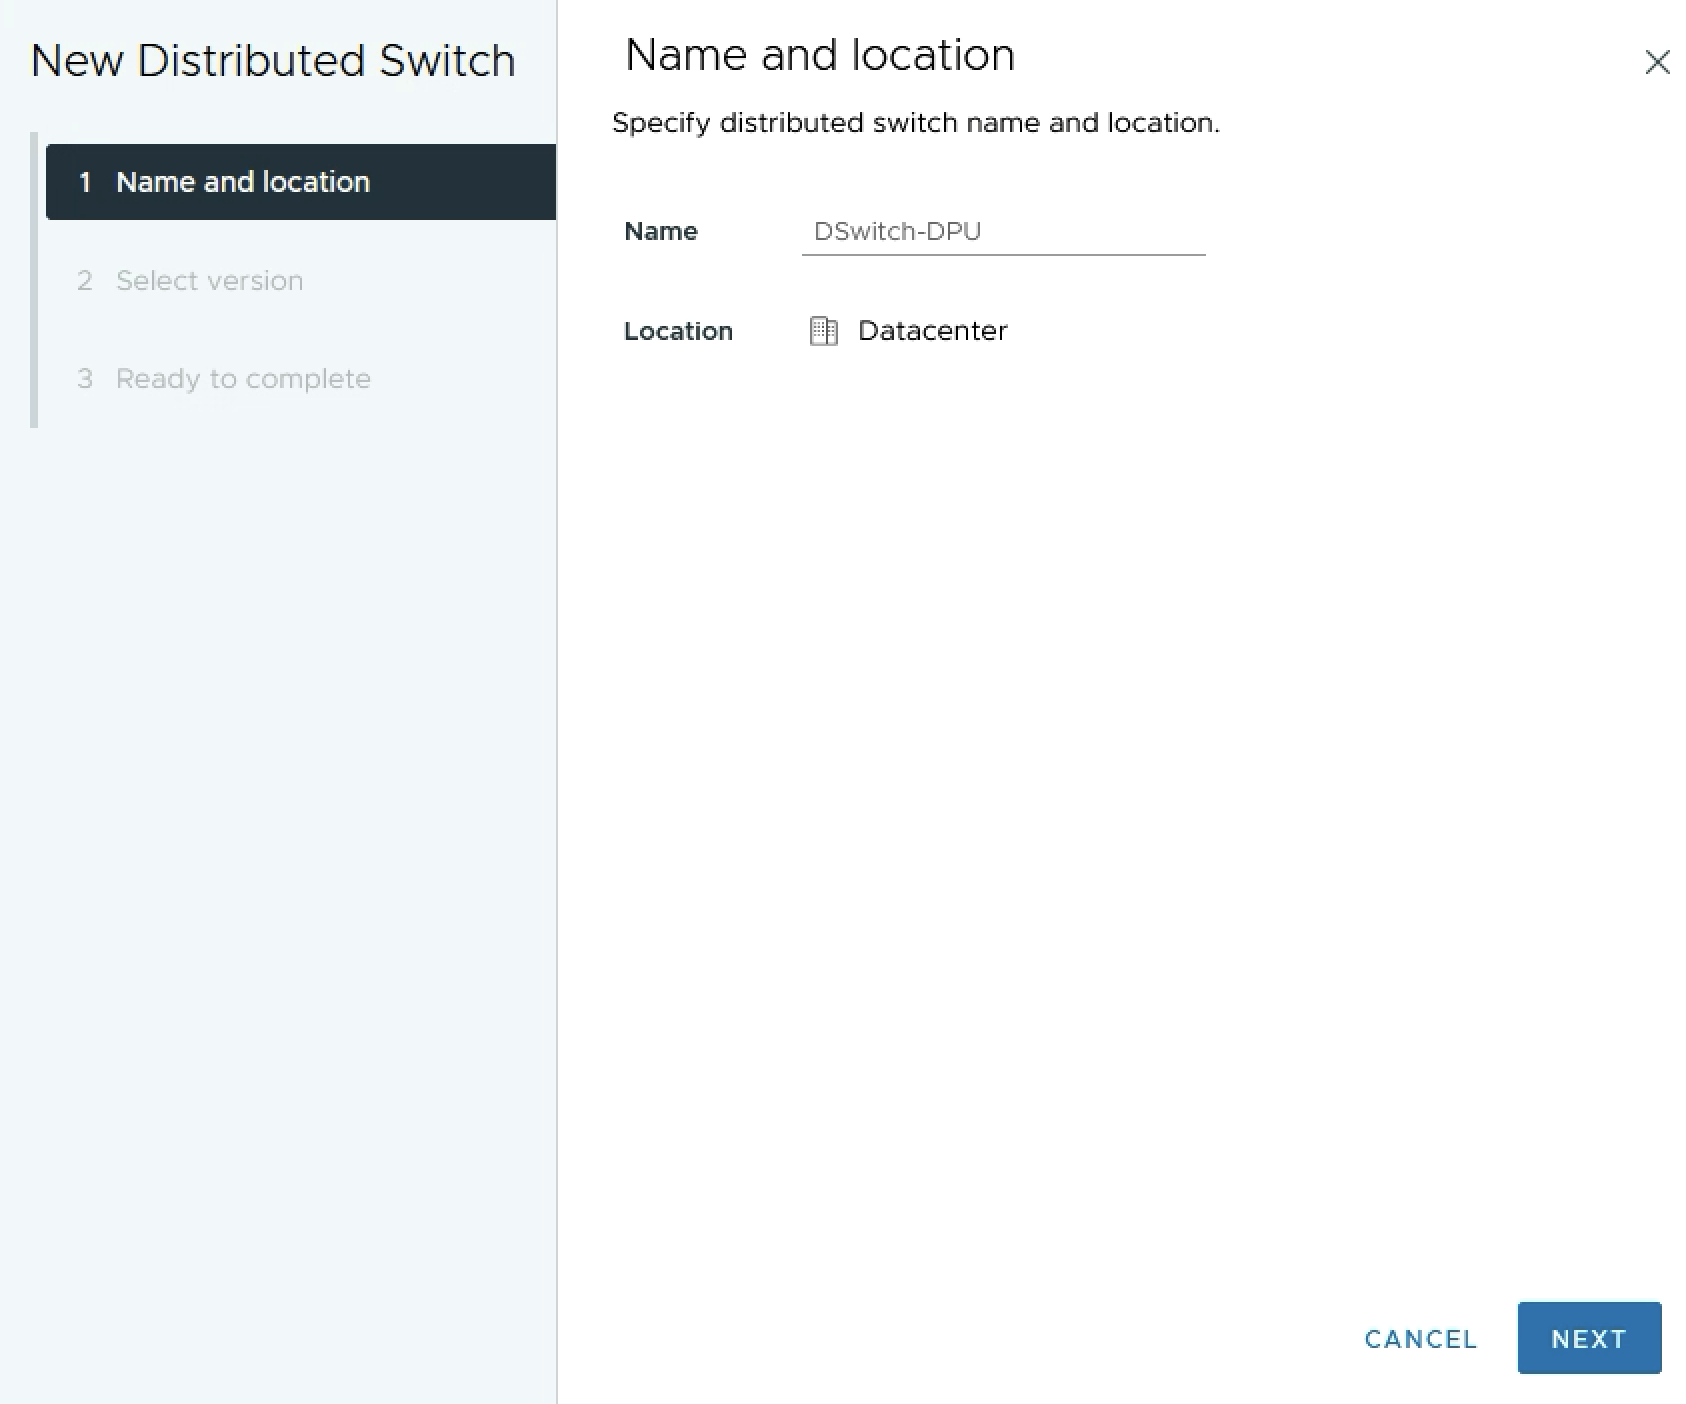
Task: Click the 'New Distributed Switch' wizard title
Action: pos(273,61)
